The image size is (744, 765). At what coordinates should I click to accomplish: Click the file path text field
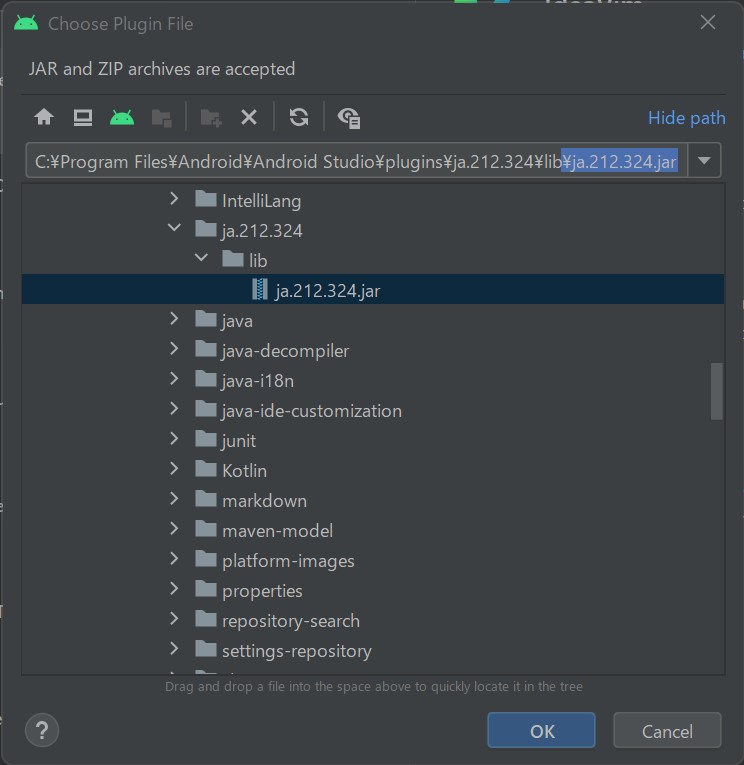tap(356, 161)
